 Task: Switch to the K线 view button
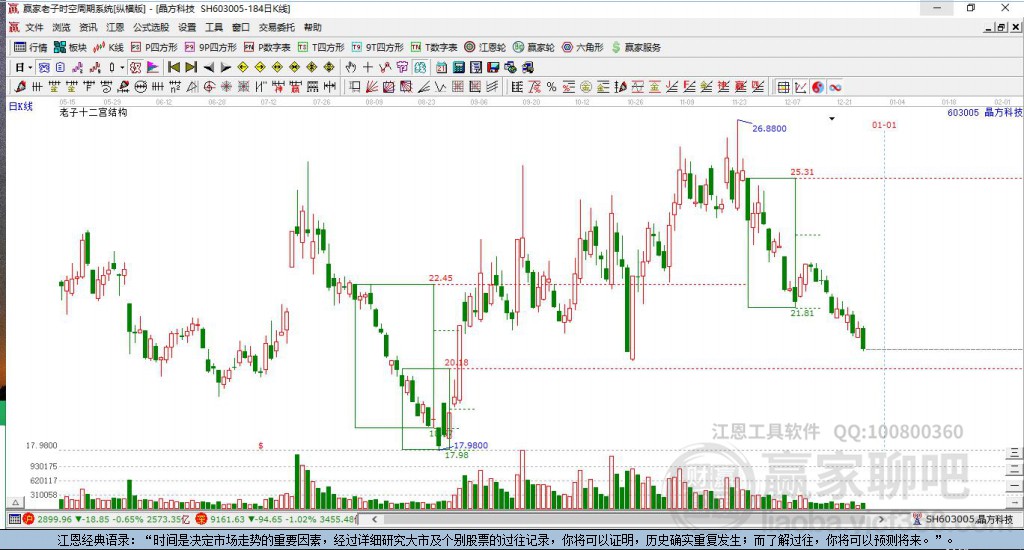[x=108, y=47]
